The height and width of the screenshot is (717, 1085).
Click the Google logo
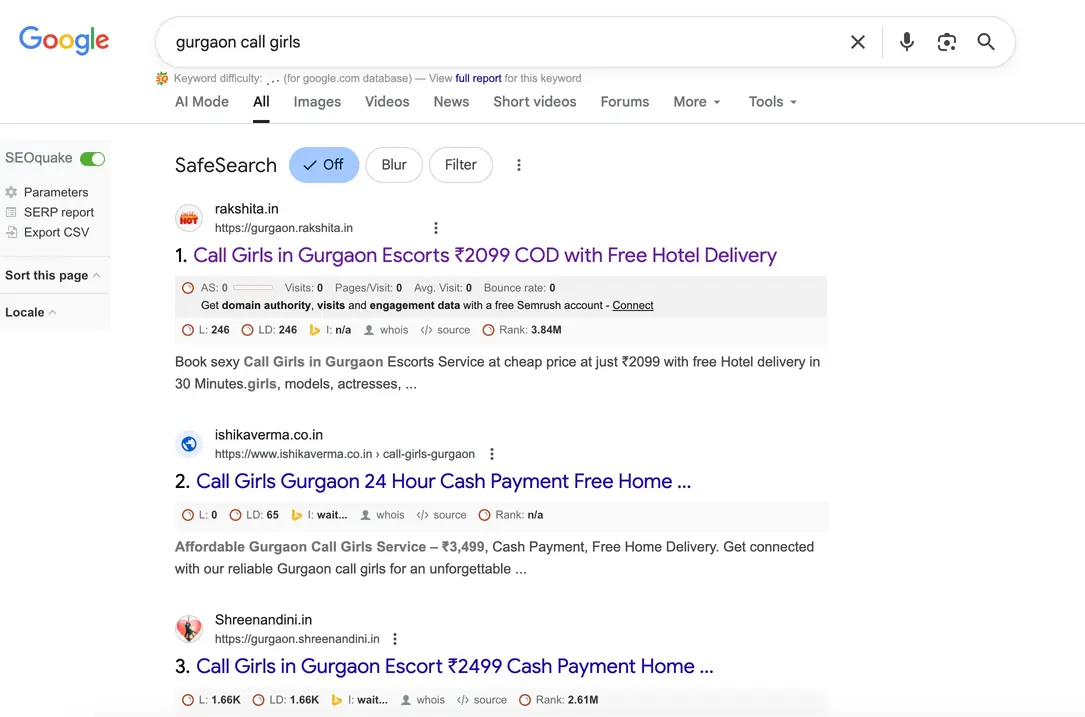pos(64,41)
